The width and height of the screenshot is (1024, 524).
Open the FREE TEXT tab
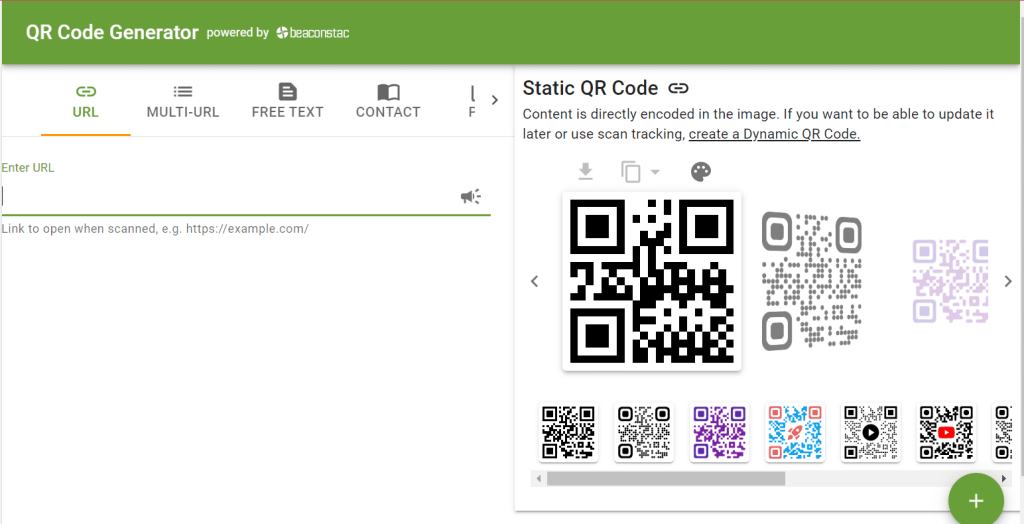[x=287, y=101]
